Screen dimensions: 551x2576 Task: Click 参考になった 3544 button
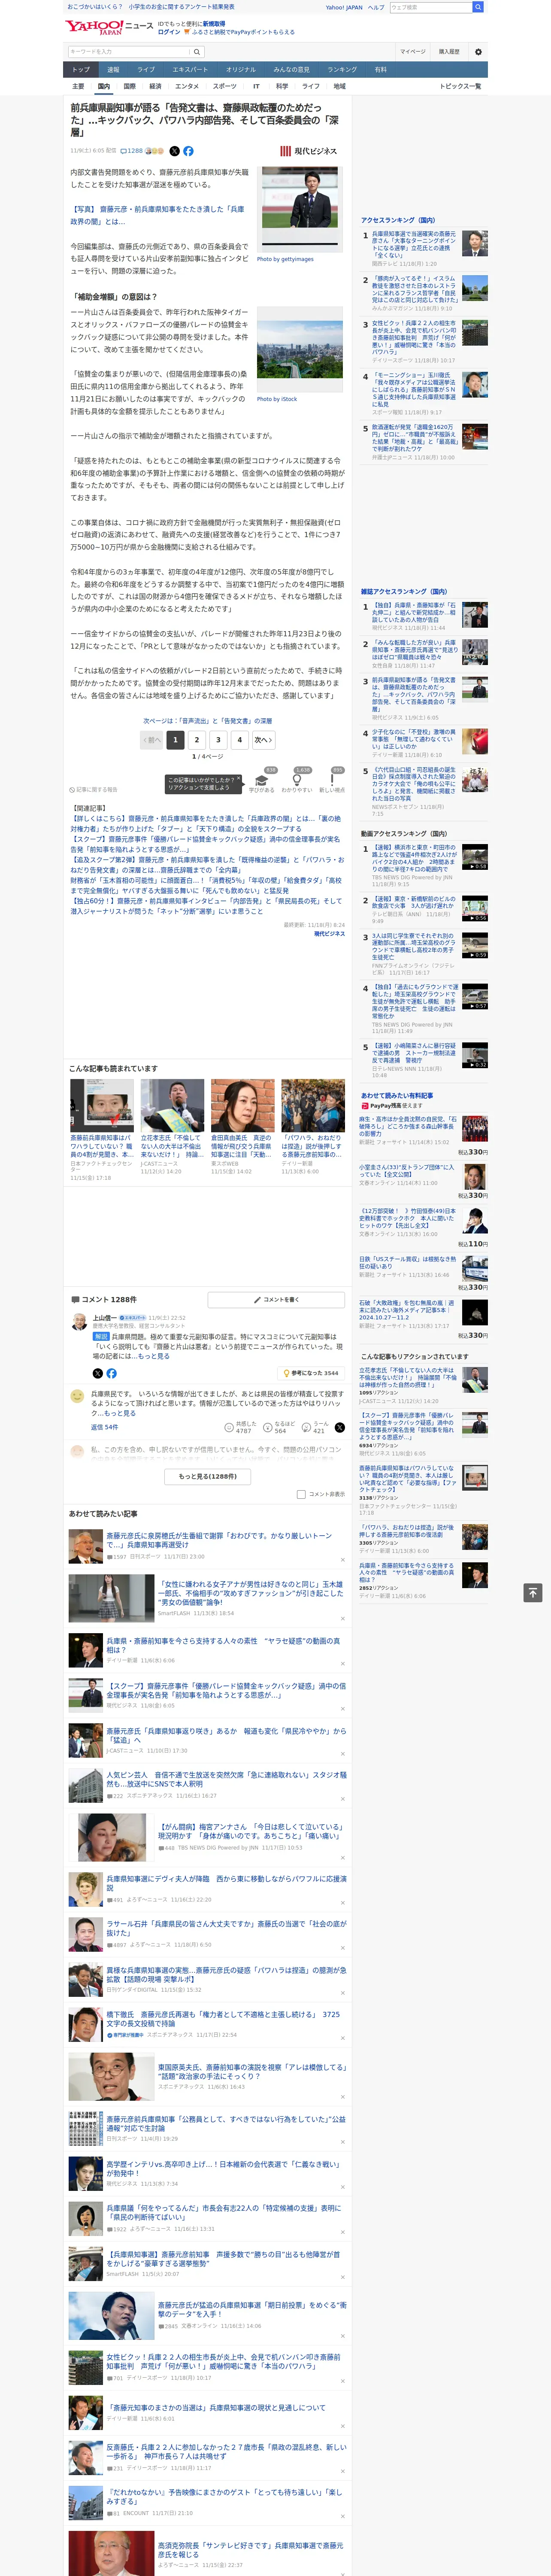[311, 1373]
